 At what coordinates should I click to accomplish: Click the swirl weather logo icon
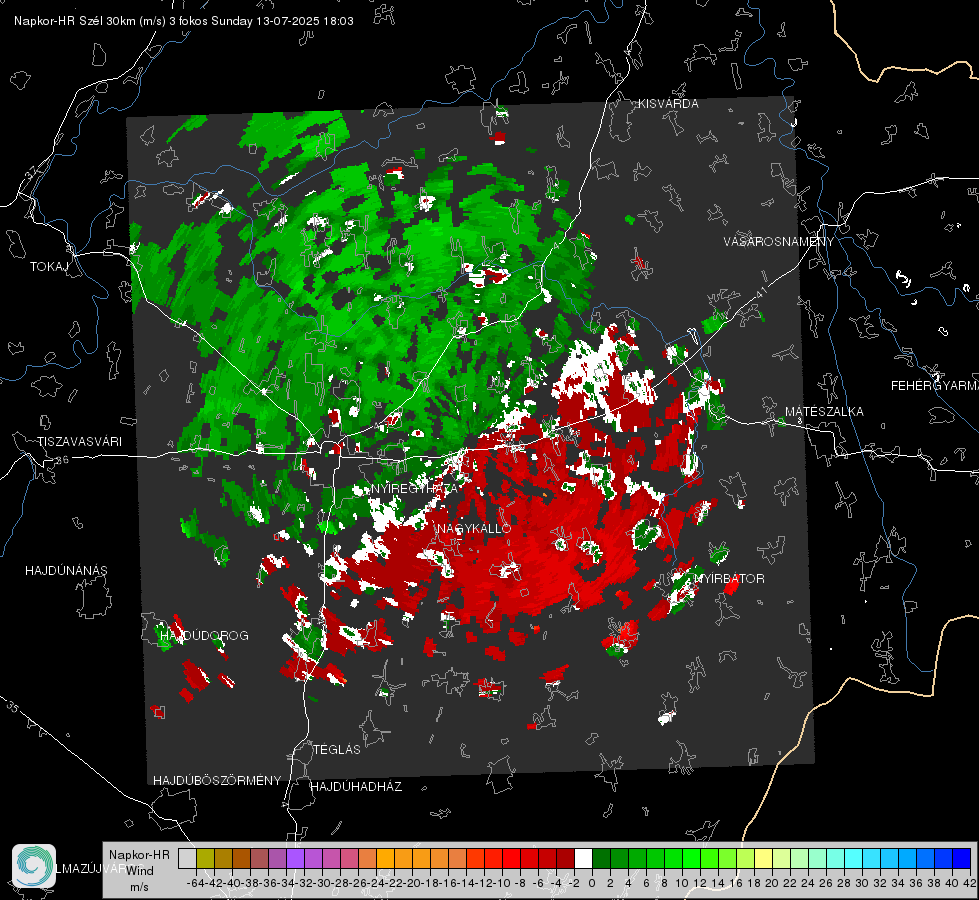tap(34, 866)
